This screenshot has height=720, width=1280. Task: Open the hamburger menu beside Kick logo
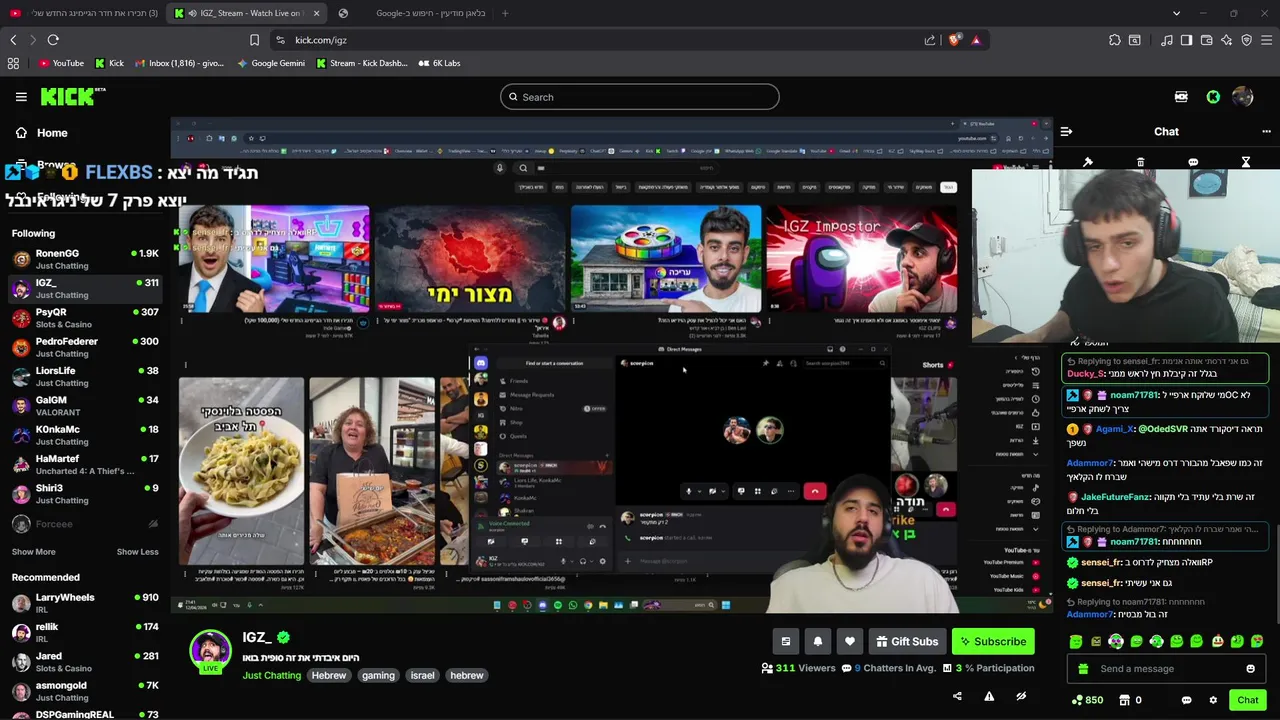pyautogui.click(x=21, y=97)
